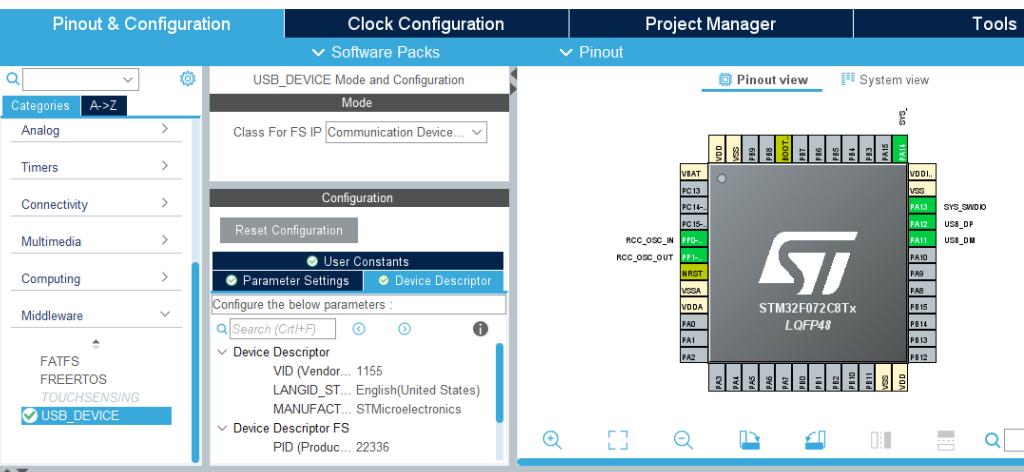Select the NRST pin
The image size is (1024, 472).
point(694,274)
